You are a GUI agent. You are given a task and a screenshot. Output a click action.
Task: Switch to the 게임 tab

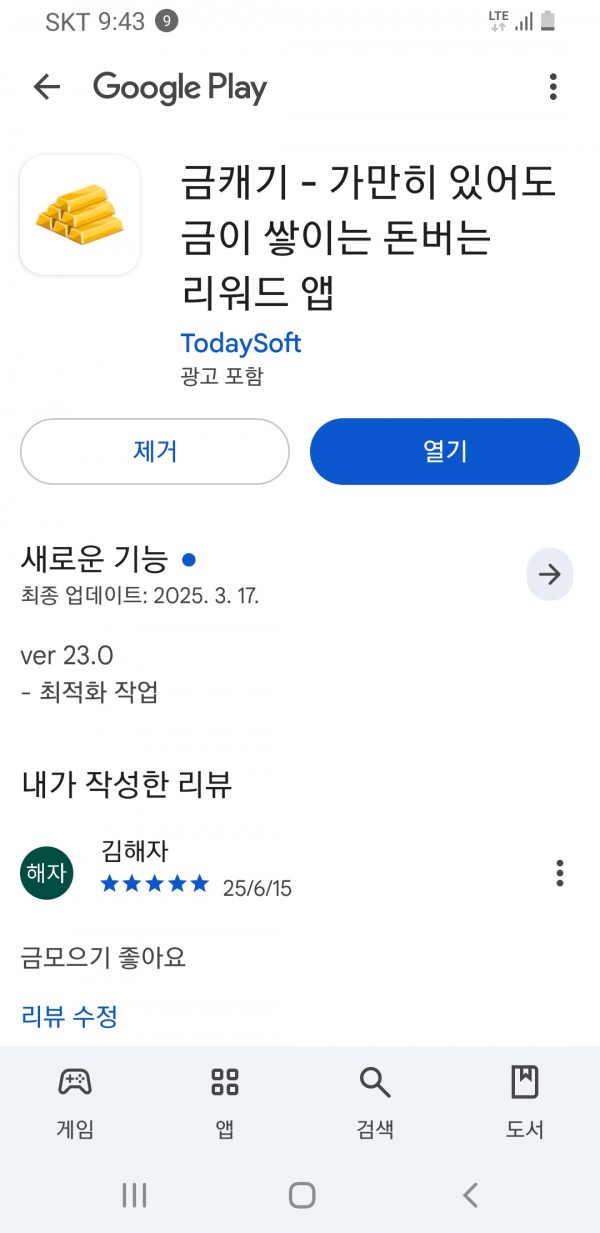click(75, 1102)
